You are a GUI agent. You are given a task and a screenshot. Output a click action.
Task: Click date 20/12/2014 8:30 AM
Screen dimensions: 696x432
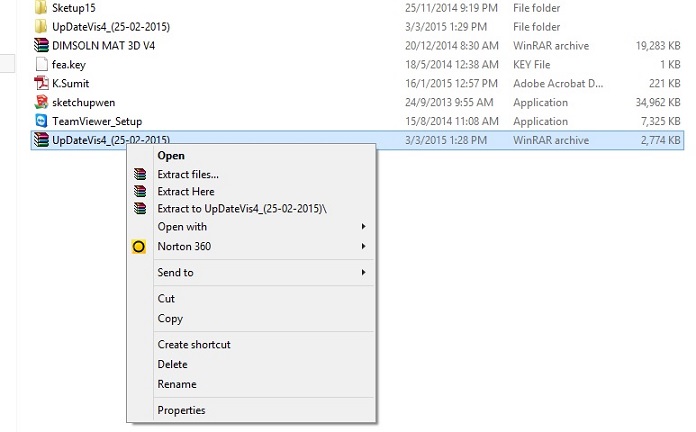(x=451, y=45)
